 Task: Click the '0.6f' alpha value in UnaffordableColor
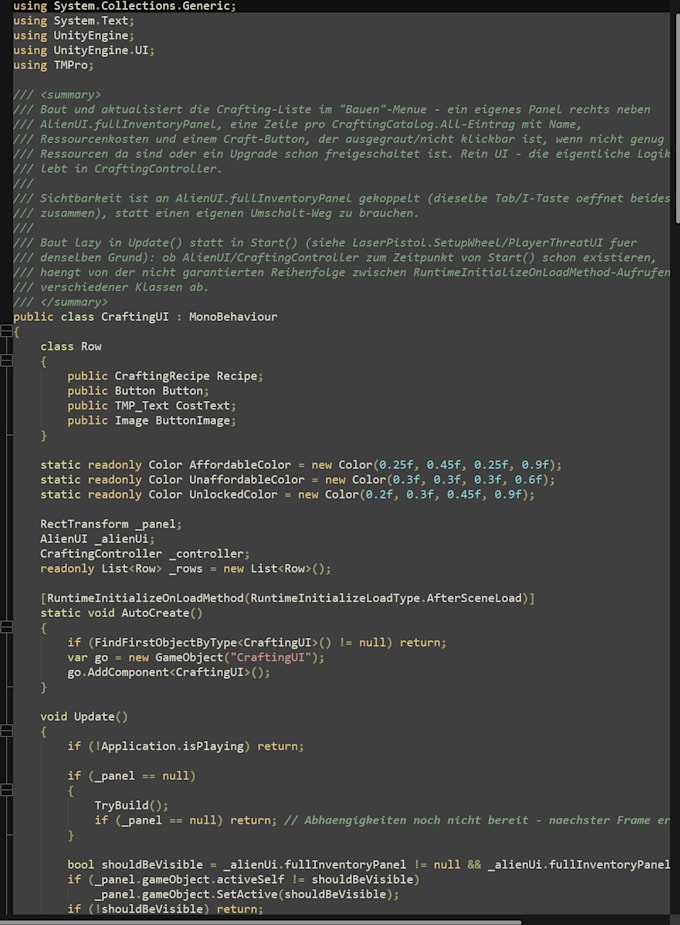click(x=528, y=480)
